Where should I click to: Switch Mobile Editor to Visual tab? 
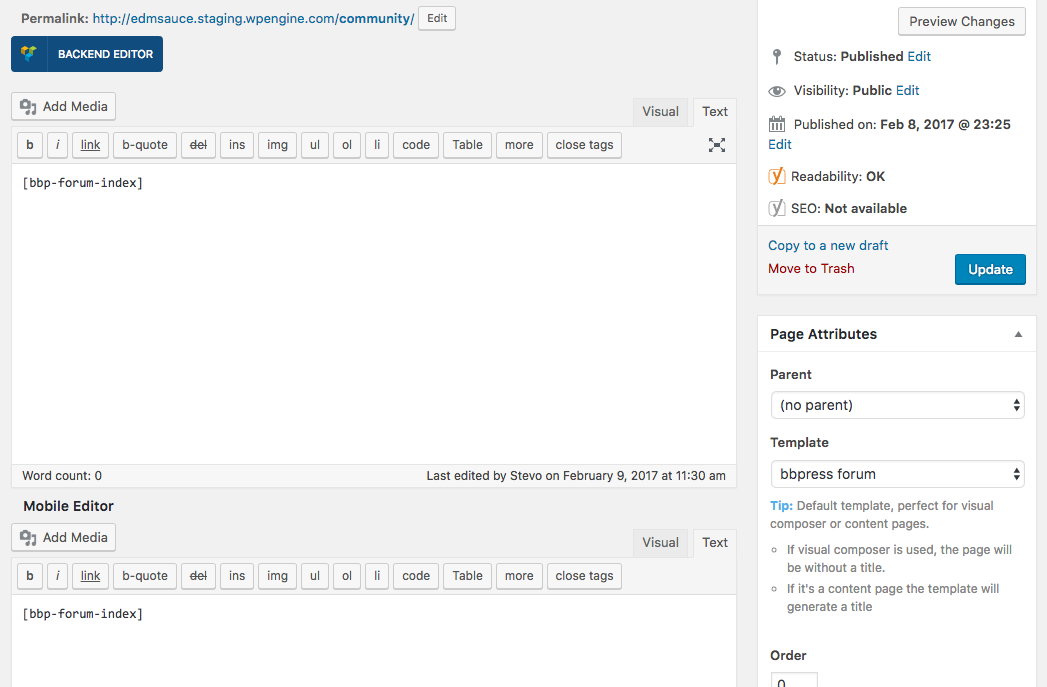[660, 543]
